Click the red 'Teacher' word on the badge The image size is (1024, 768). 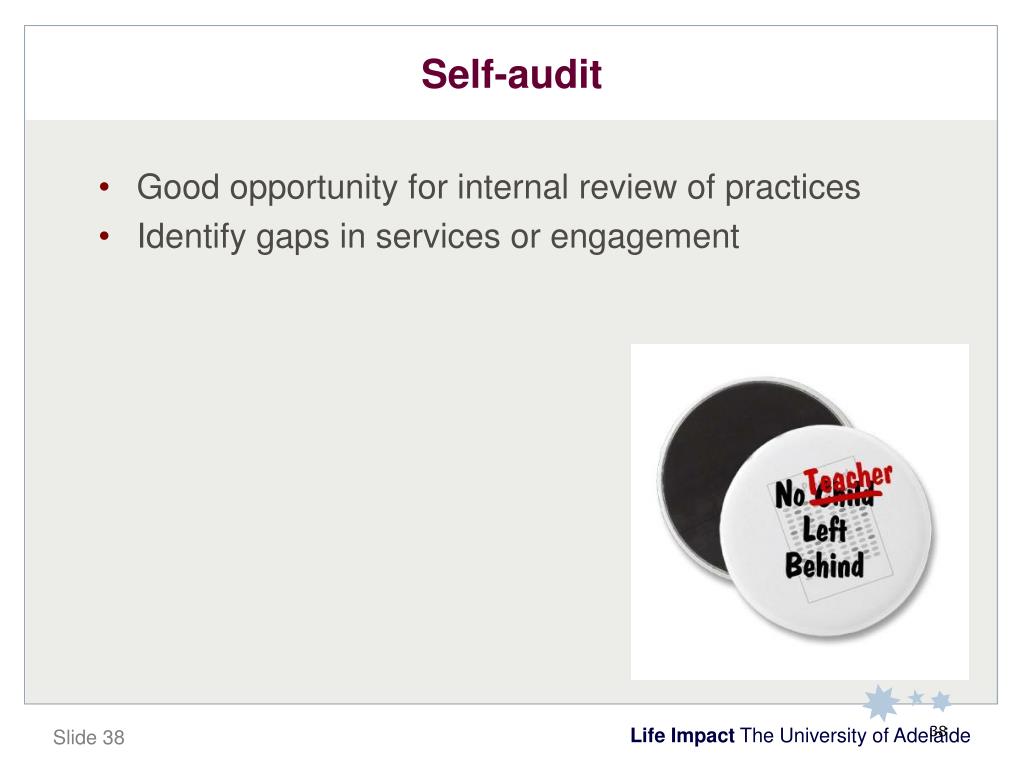point(848,479)
